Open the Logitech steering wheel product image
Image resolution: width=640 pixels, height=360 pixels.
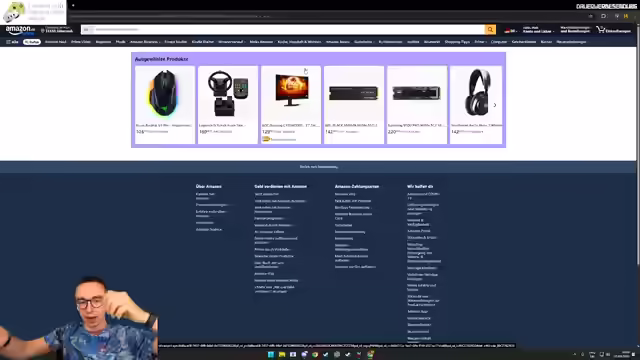click(x=228, y=94)
